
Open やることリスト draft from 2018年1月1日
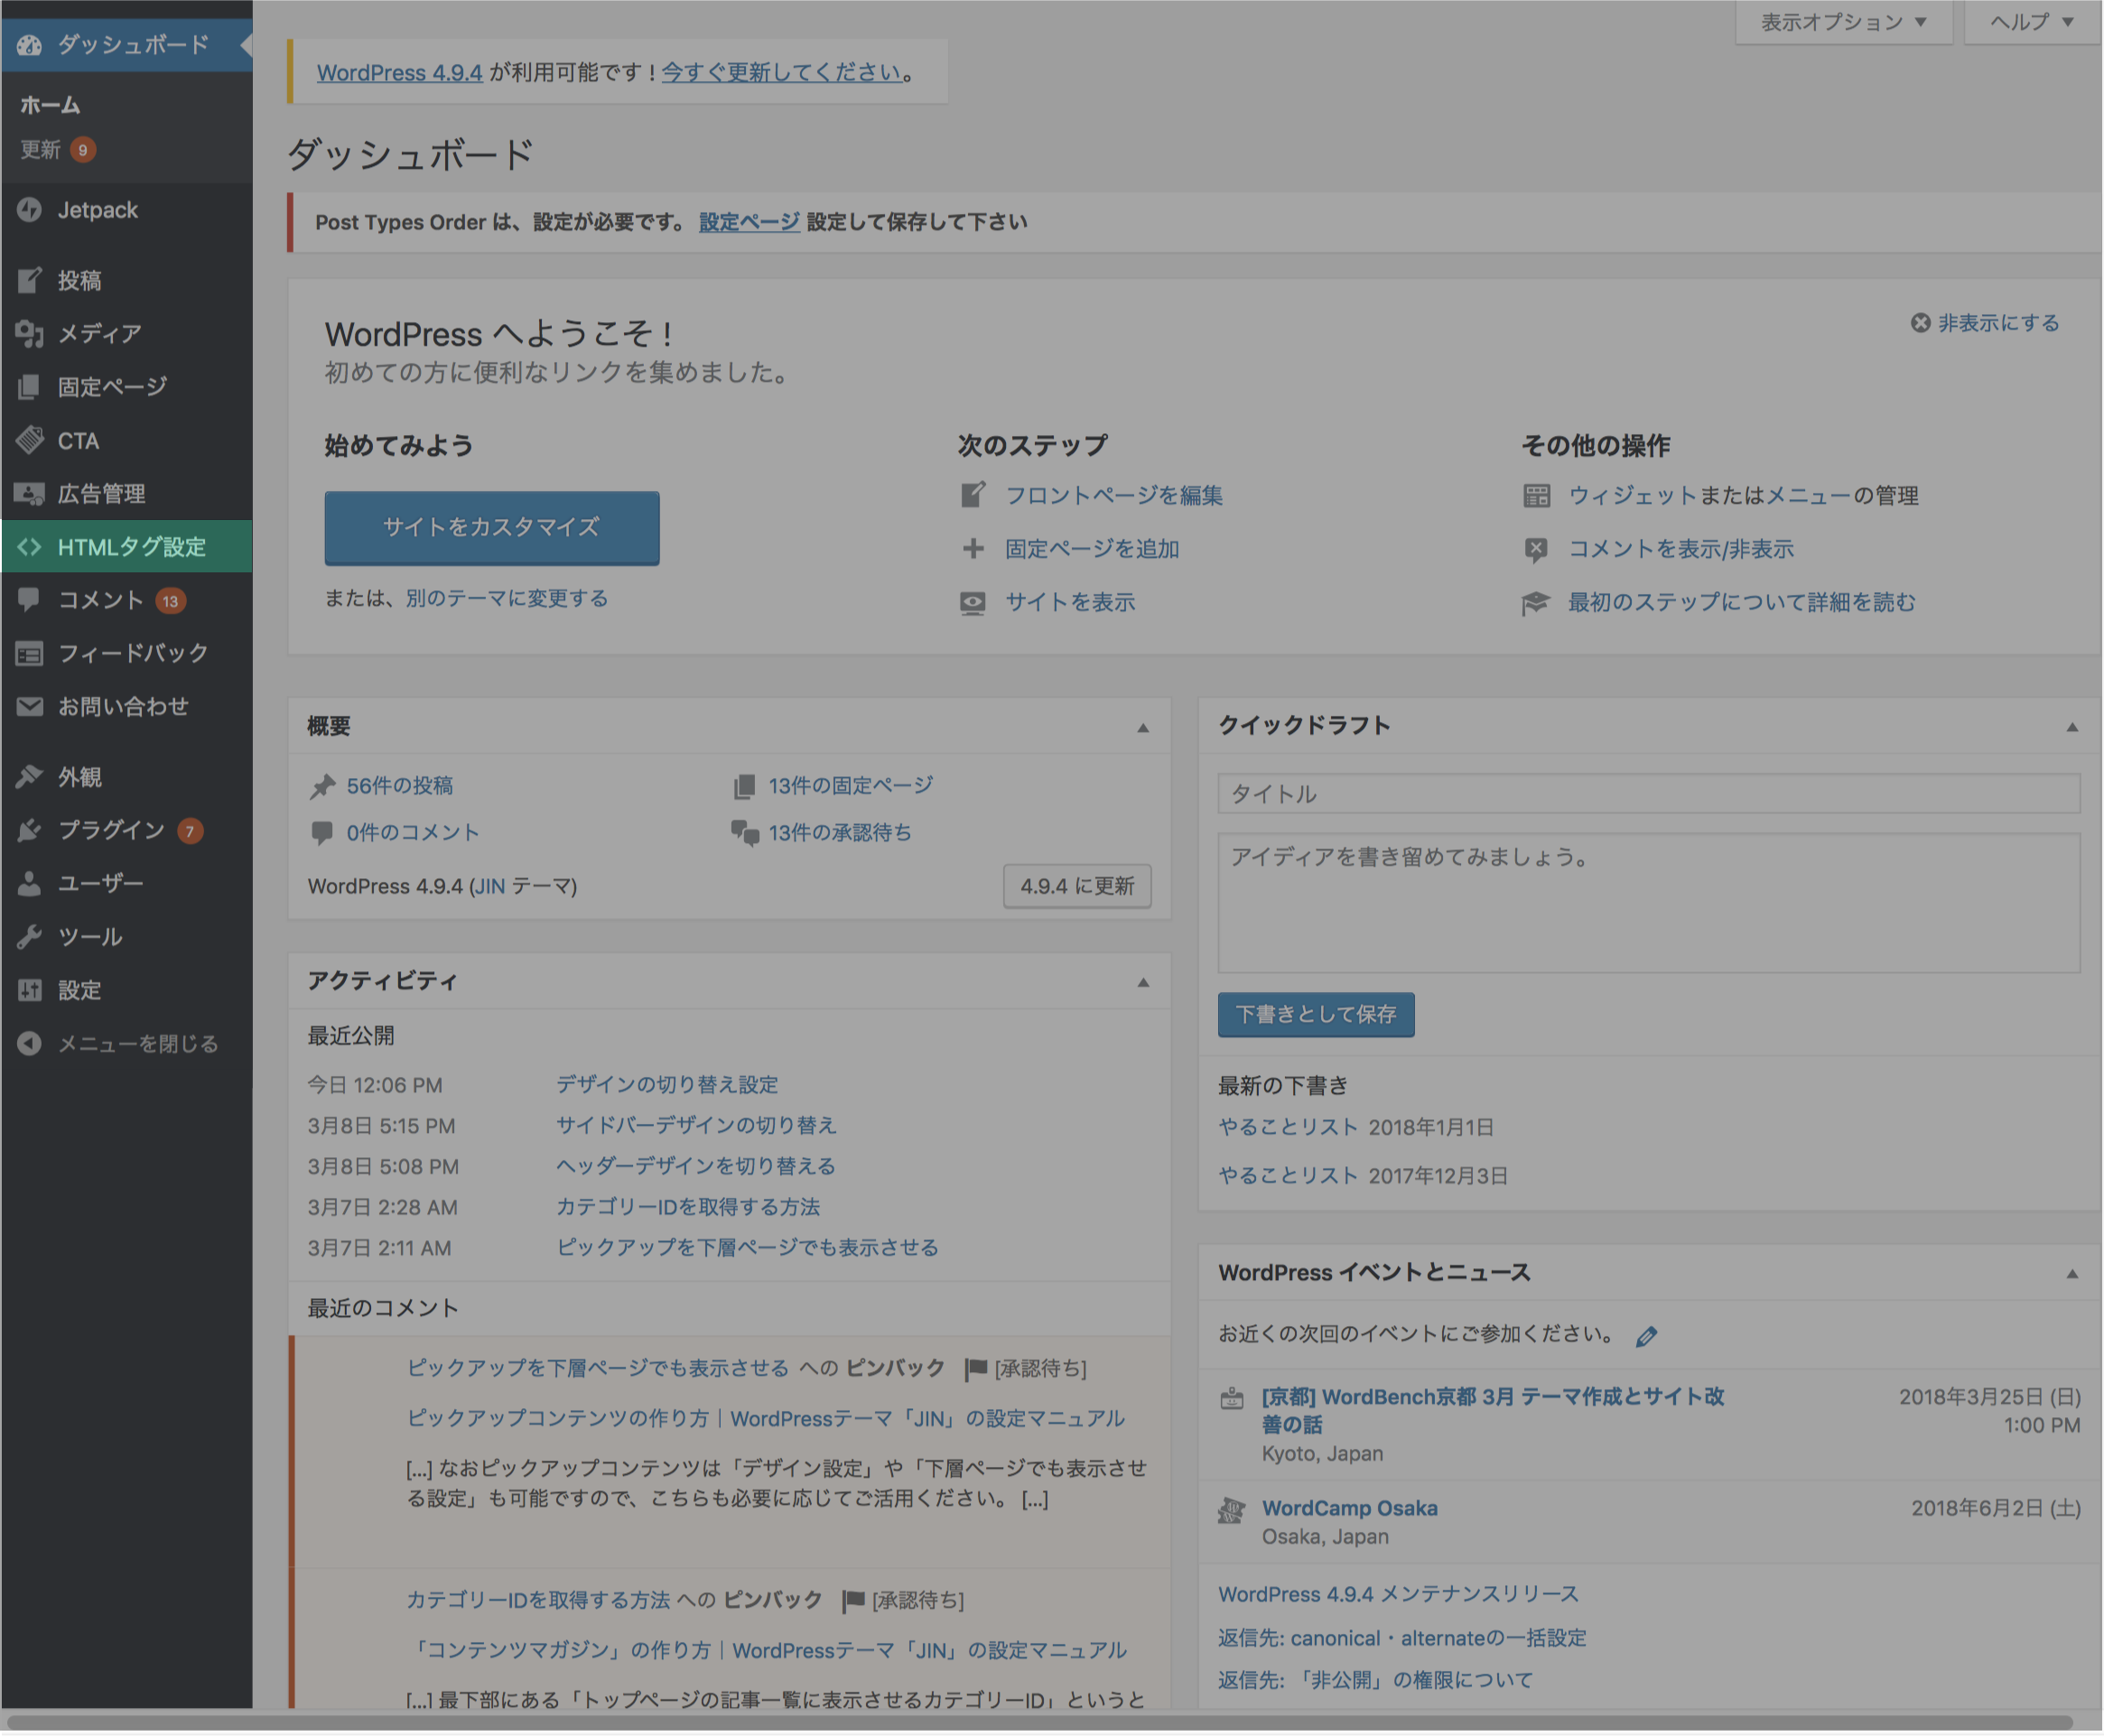(1288, 1128)
